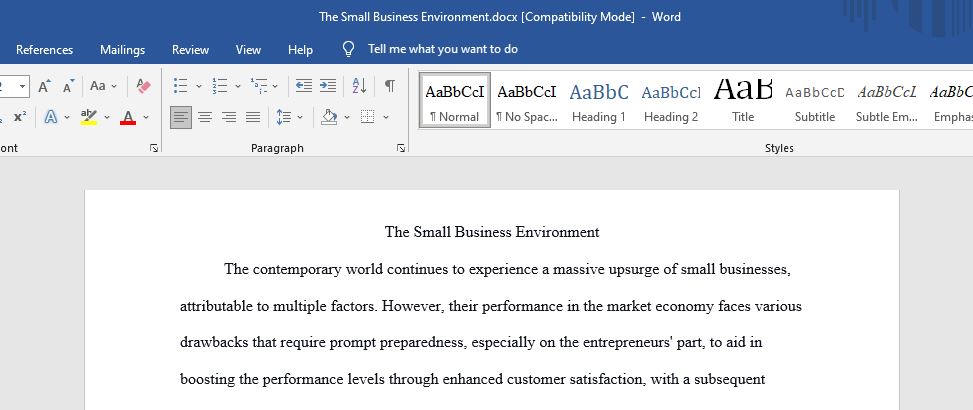Image resolution: width=973 pixels, height=410 pixels.
Task: Expand font color dropdown arrow
Action: click(x=146, y=117)
